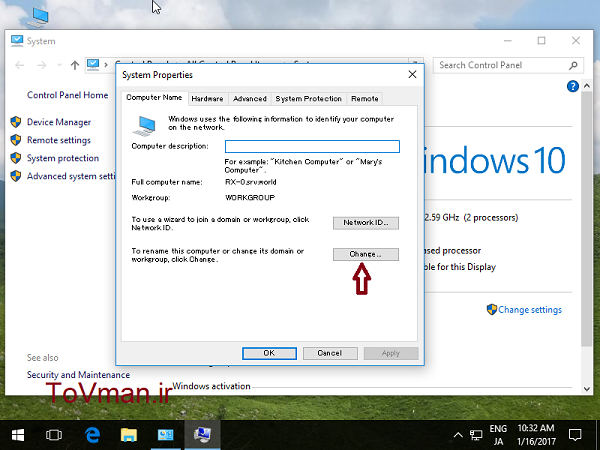
Task: Confirm with the OK button
Action: (269, 353)
